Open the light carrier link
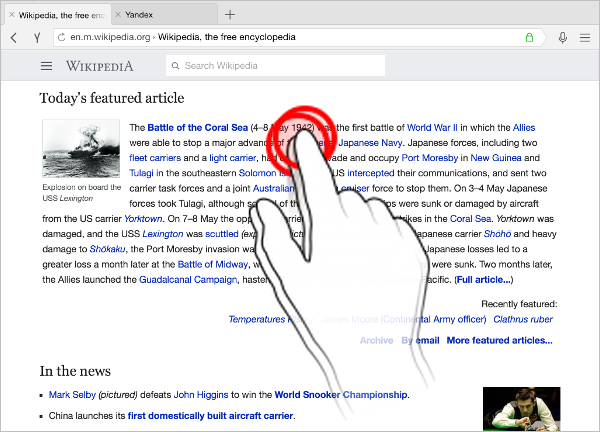600x432 pixels. click(233, 158)
